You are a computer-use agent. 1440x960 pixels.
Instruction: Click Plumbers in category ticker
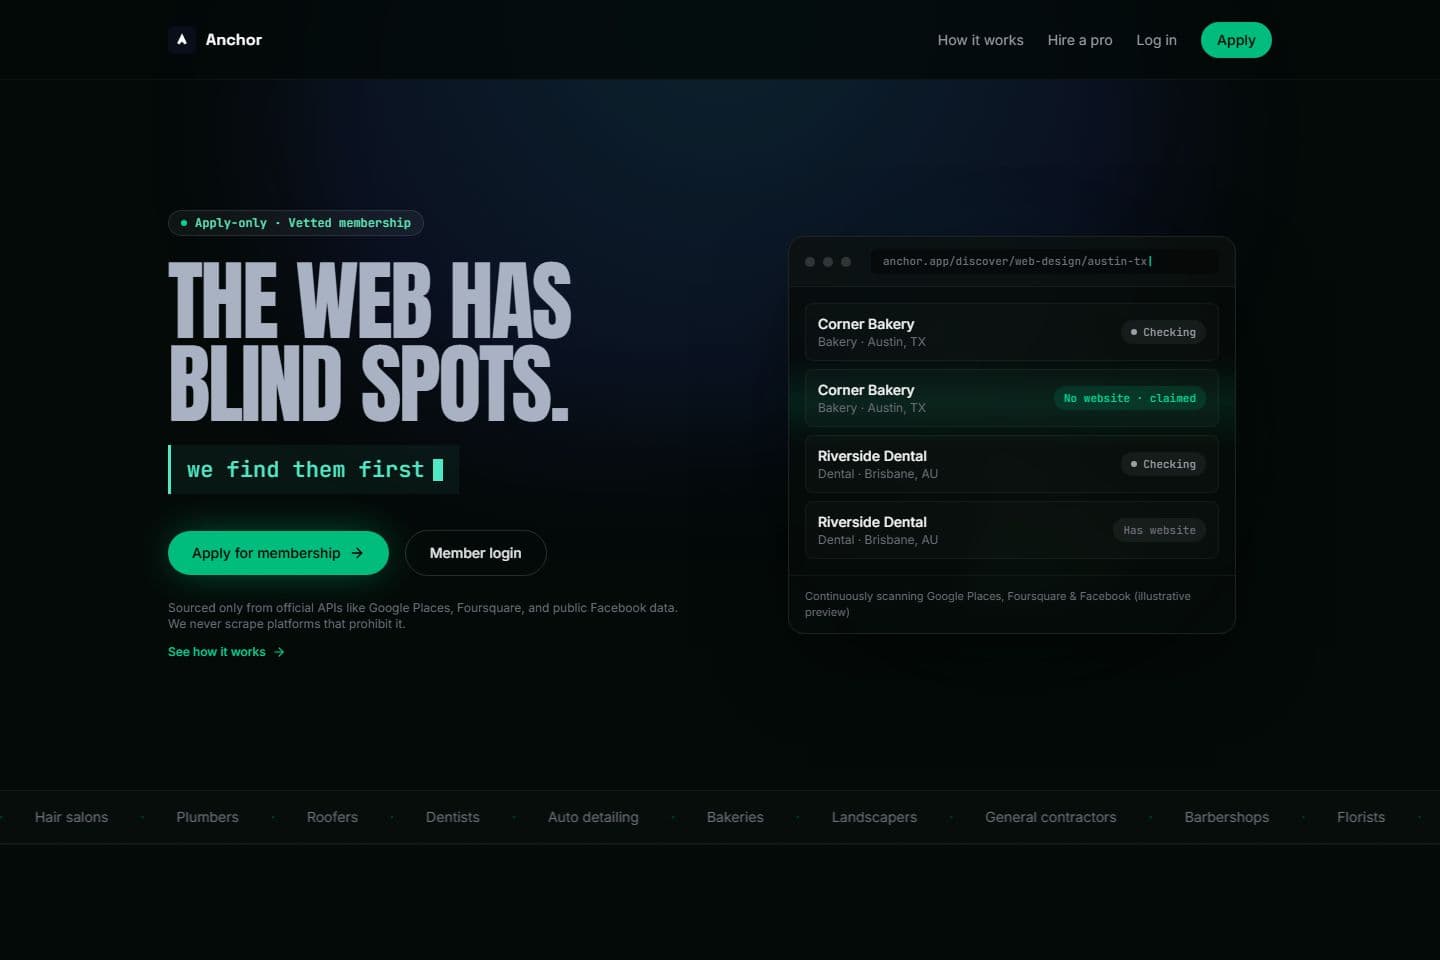(207, 817)
